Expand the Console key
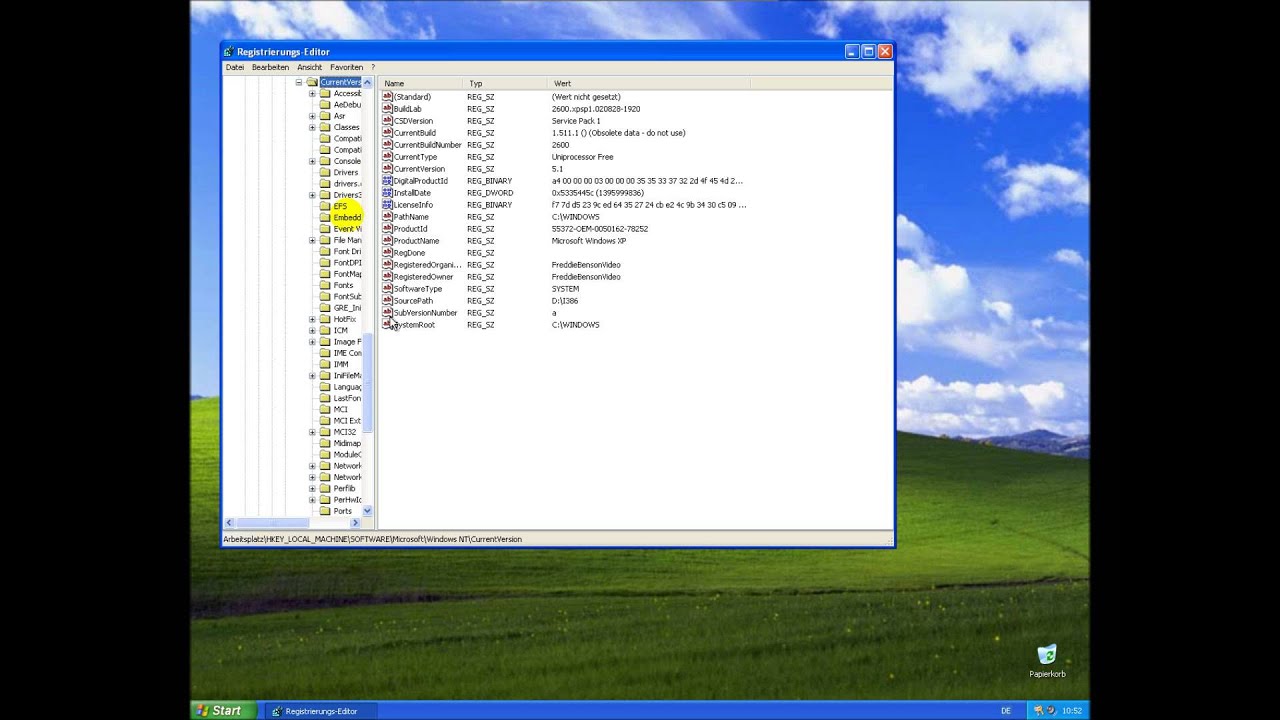 (312, 161)
